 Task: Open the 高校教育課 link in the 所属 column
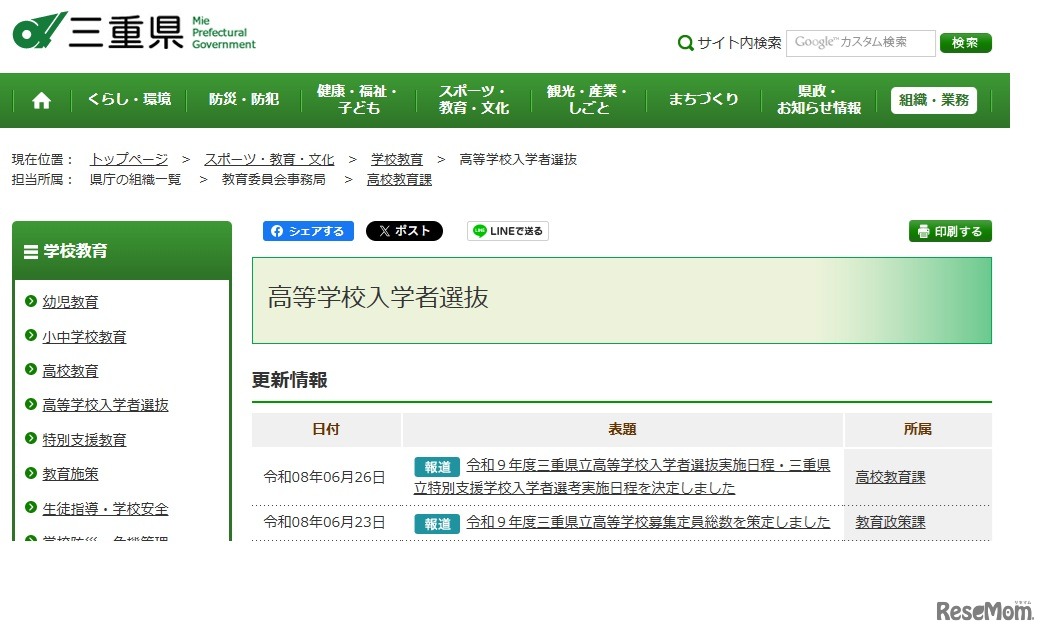[890, 477]
